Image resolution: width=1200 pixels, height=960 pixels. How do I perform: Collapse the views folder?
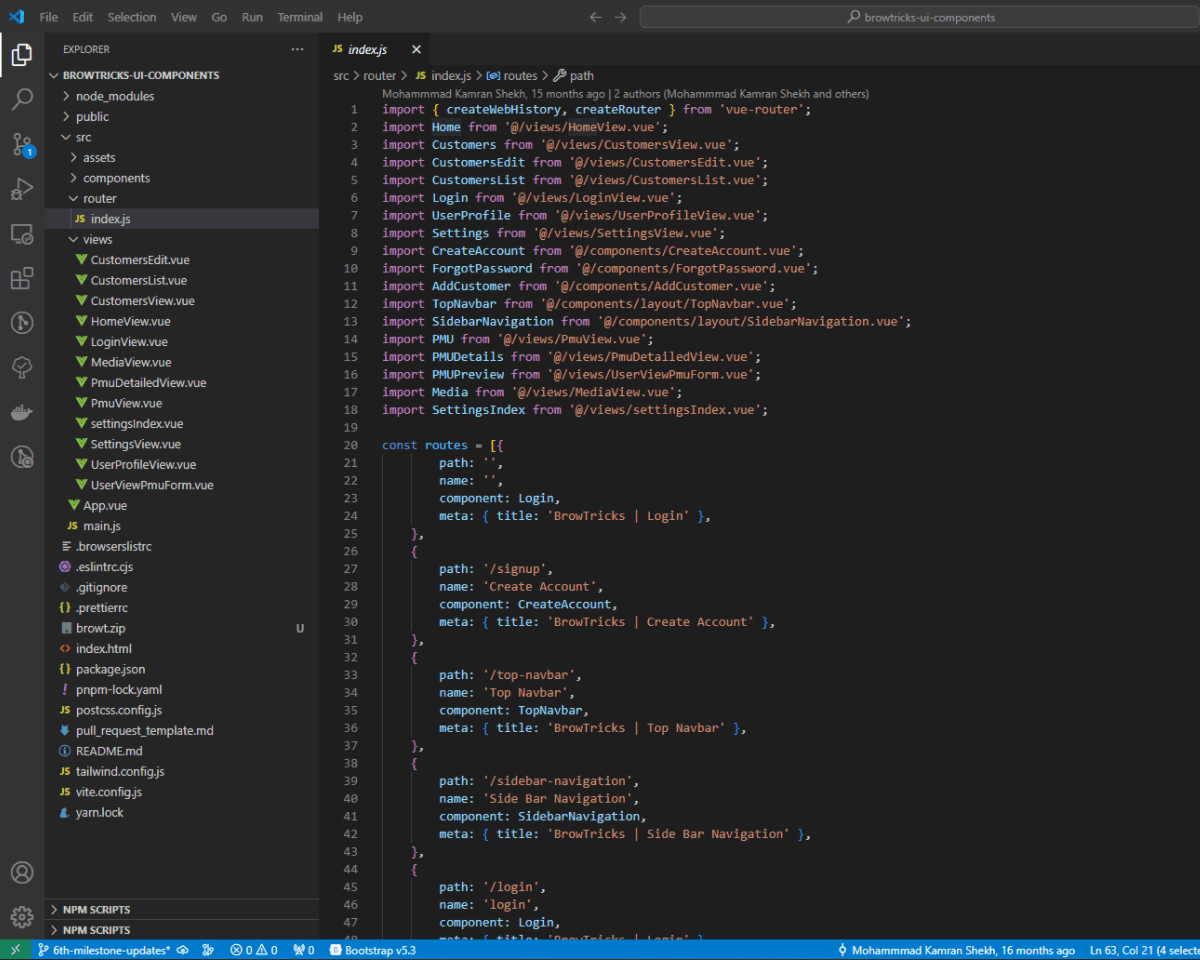[x=97, y=240]
